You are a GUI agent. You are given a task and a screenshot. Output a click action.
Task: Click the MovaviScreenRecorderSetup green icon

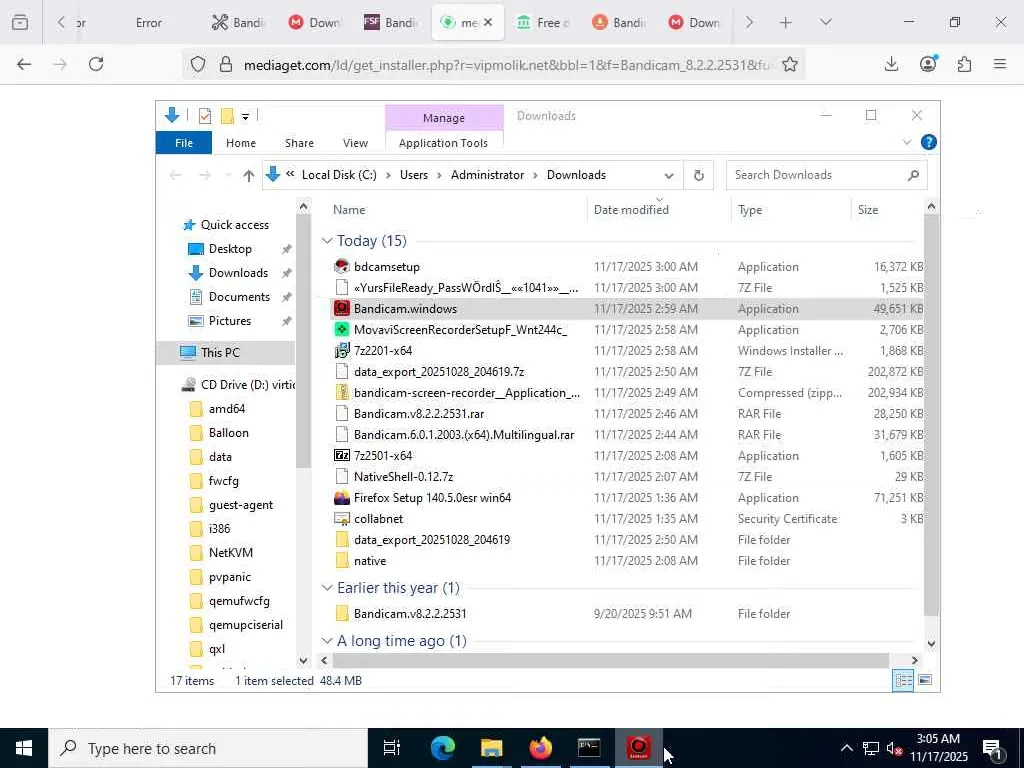342,329
